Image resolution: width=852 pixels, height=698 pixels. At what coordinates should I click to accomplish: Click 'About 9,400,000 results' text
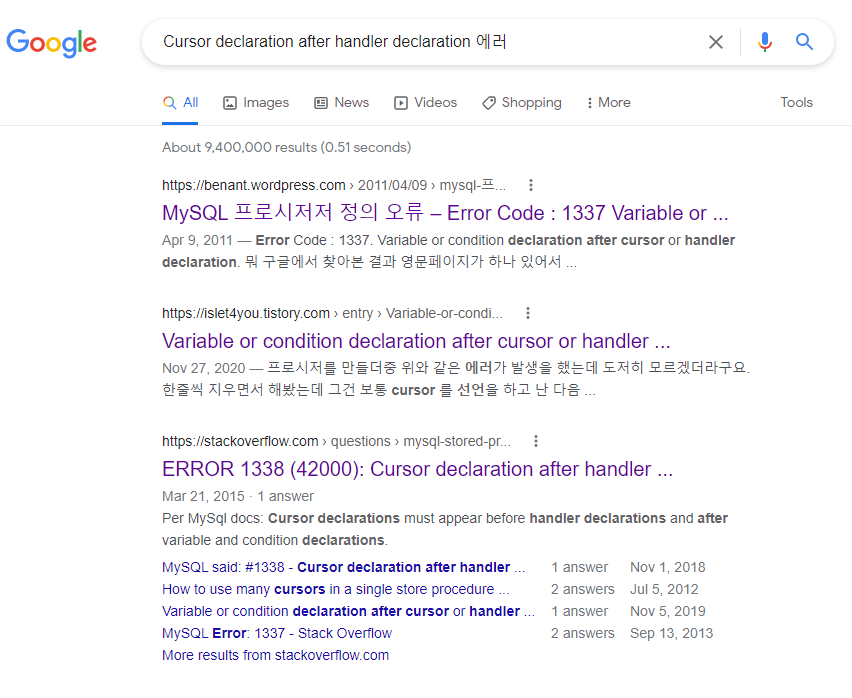click(286, 147)
